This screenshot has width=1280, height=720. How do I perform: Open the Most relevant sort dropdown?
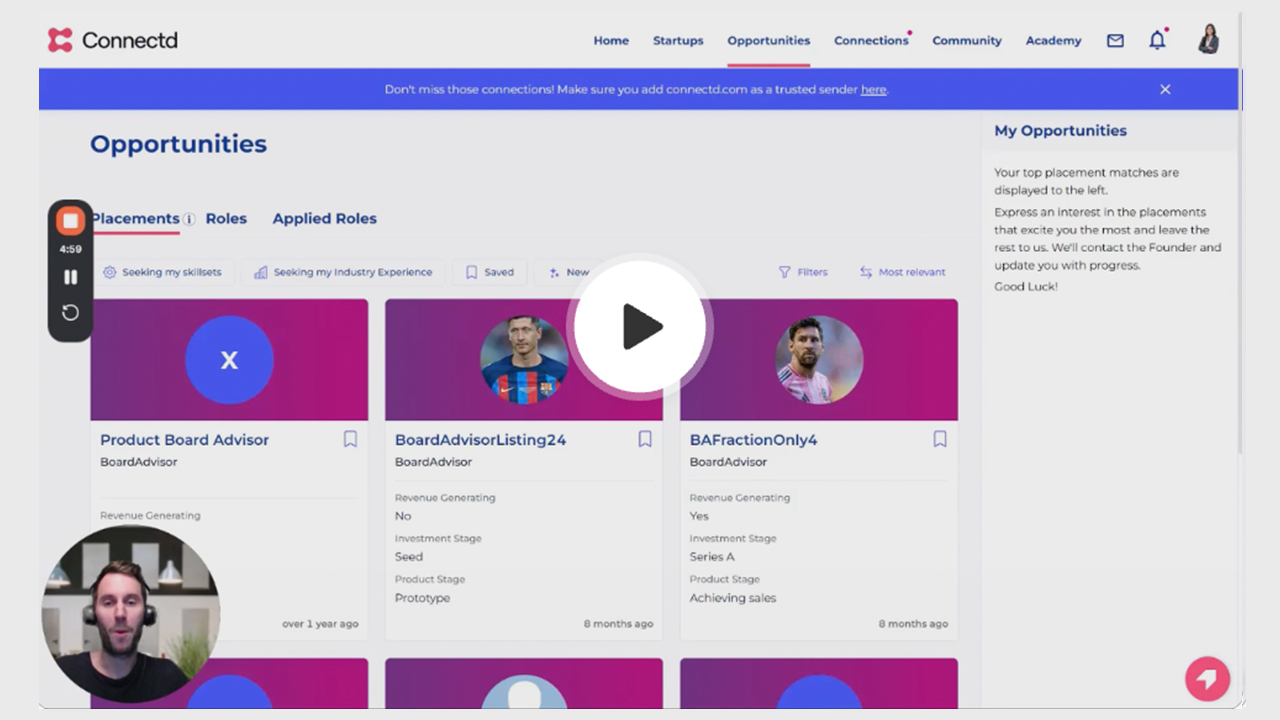pos(902,272)
